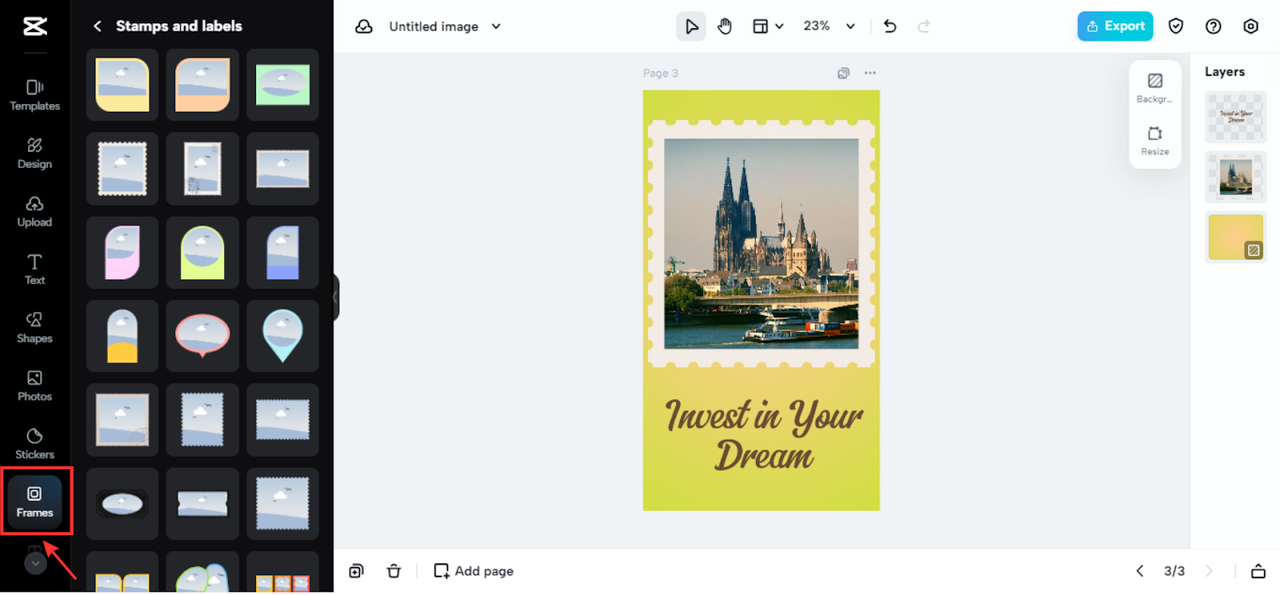1280x595 pixels.
Task: Select the pointer select tool
Action: pyautogui.click(x=691, y=27)
